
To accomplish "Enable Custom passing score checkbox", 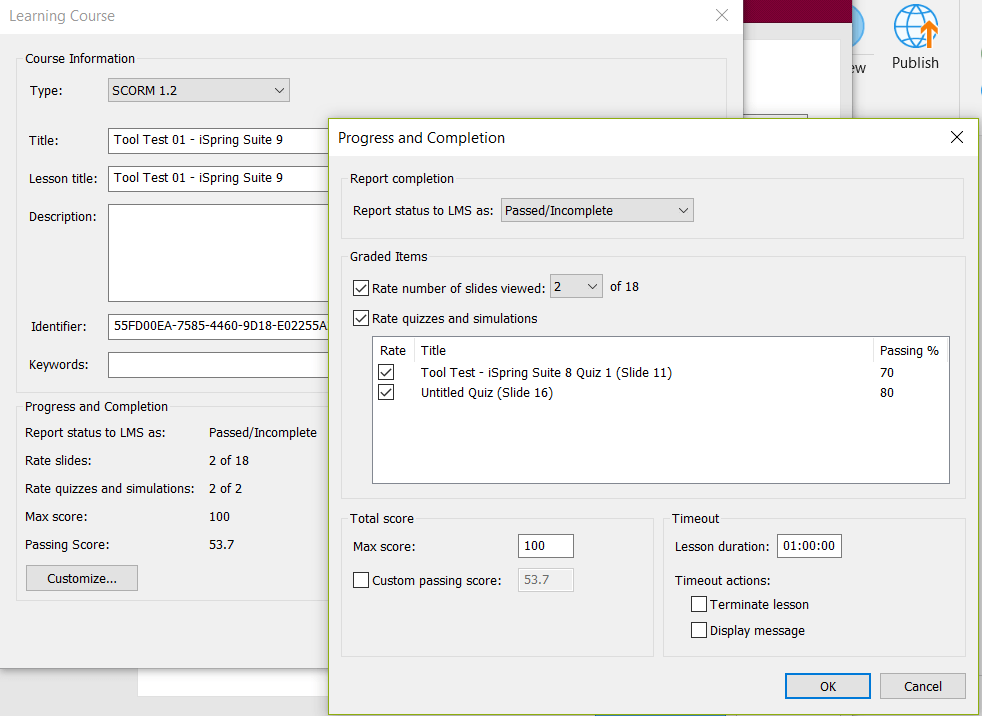I will coord(361,580).
